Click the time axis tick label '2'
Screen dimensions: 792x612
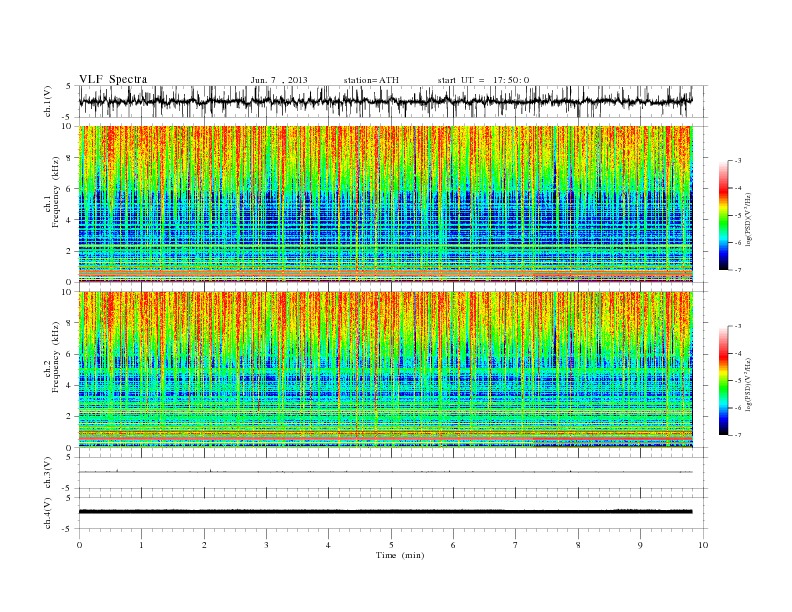point(204,545)
